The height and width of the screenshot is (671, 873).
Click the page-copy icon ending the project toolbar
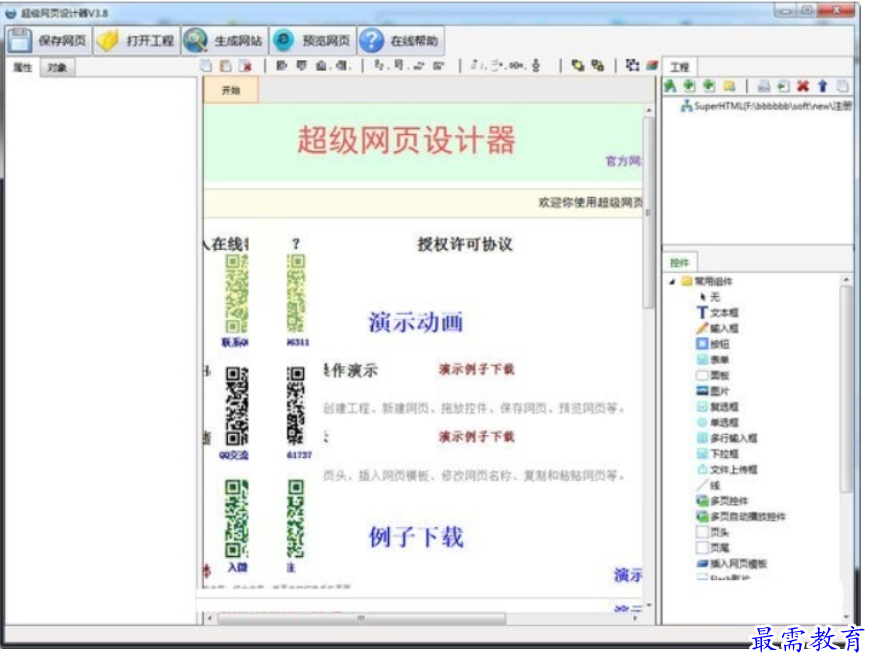(x=842, y=85)
